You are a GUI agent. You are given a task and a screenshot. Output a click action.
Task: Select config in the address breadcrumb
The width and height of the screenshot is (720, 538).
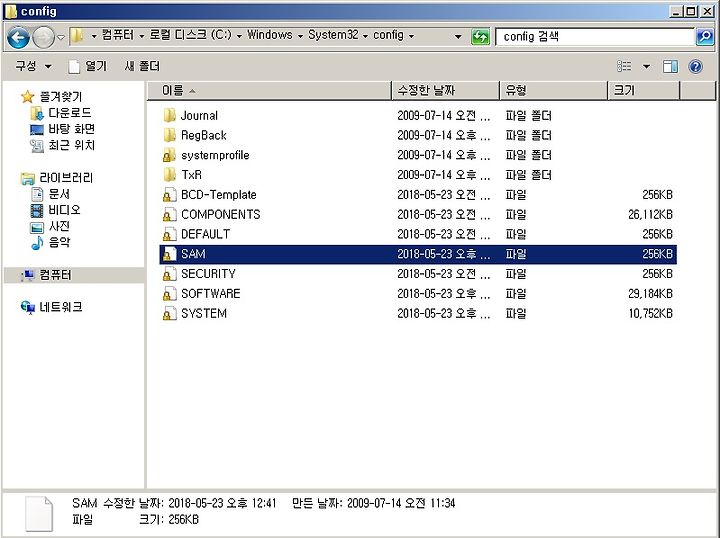pyautogui.click(x=388, y=35)
